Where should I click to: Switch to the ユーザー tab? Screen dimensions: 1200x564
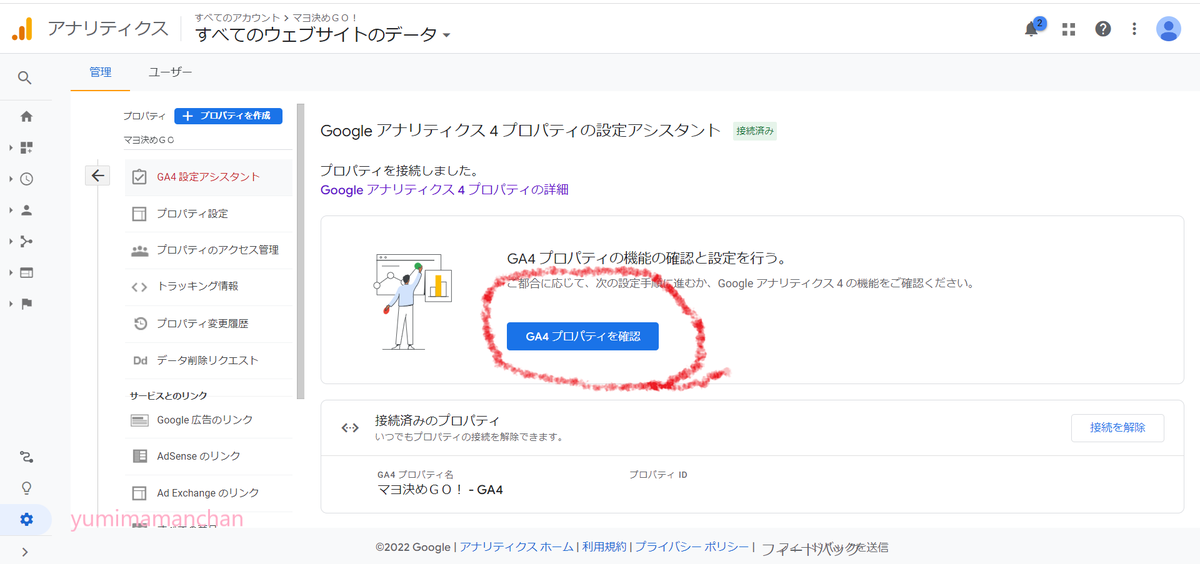tap(170, 72)
